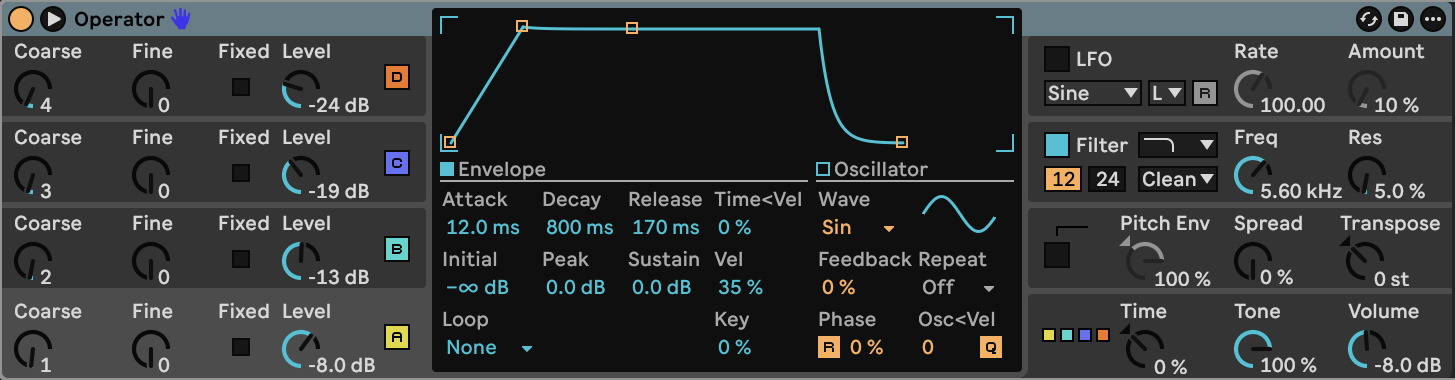
Task: Enable Fixed mode for oscillator D
Action: click(x=241, y=87)
